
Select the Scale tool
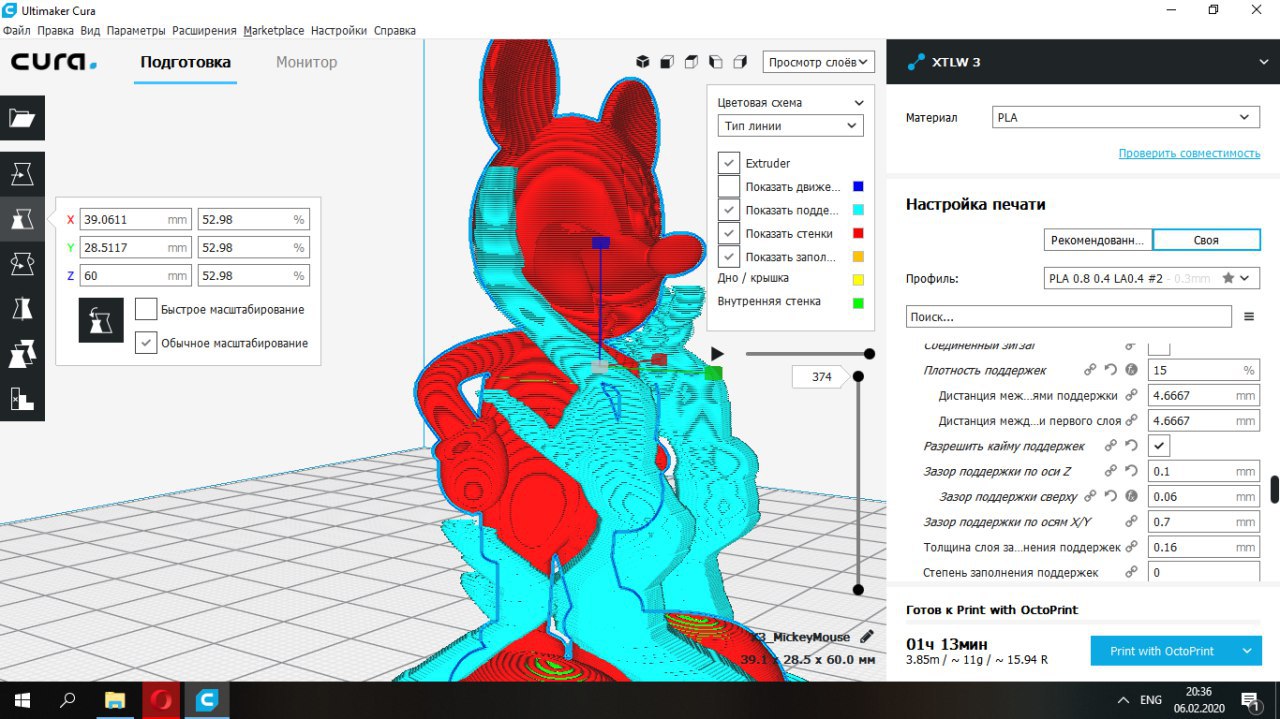(x=22, y=219)
